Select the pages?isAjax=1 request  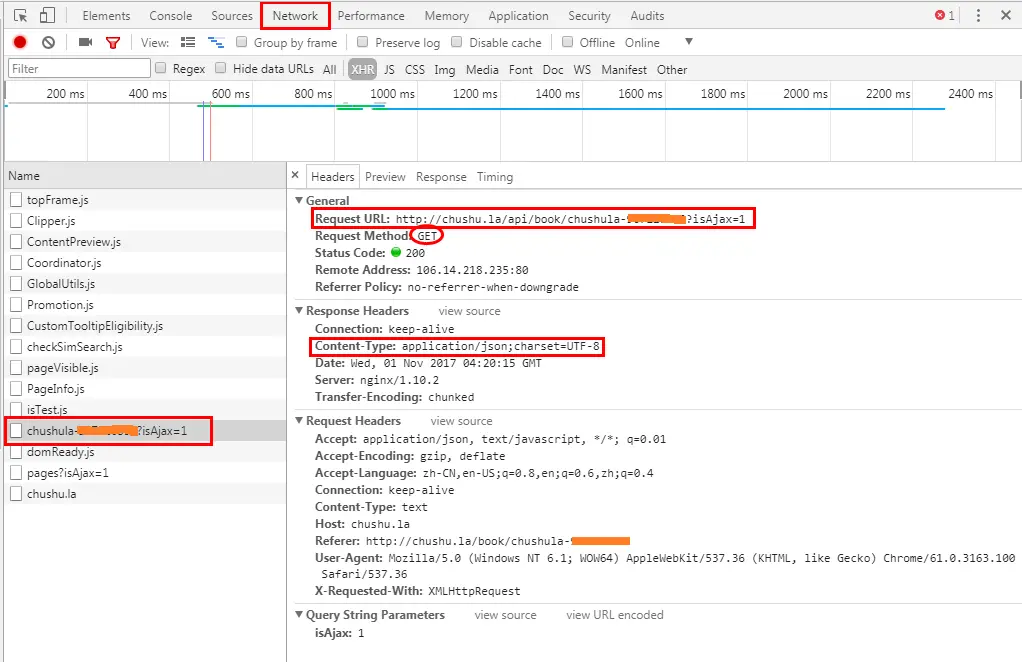click(145, 473)
